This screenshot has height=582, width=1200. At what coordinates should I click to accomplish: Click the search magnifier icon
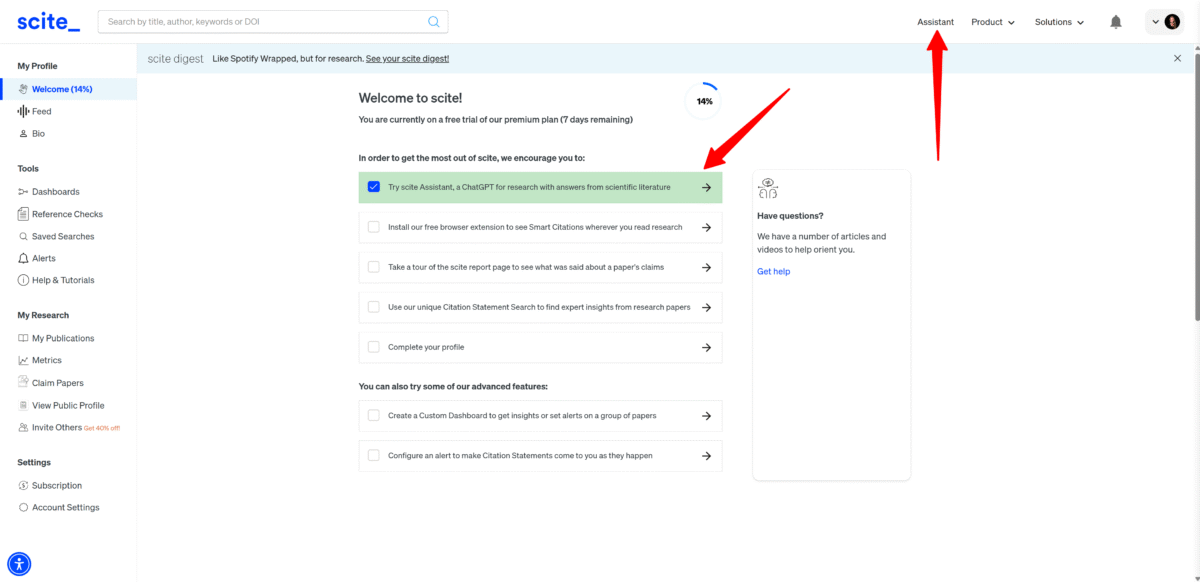click(434, 21)
